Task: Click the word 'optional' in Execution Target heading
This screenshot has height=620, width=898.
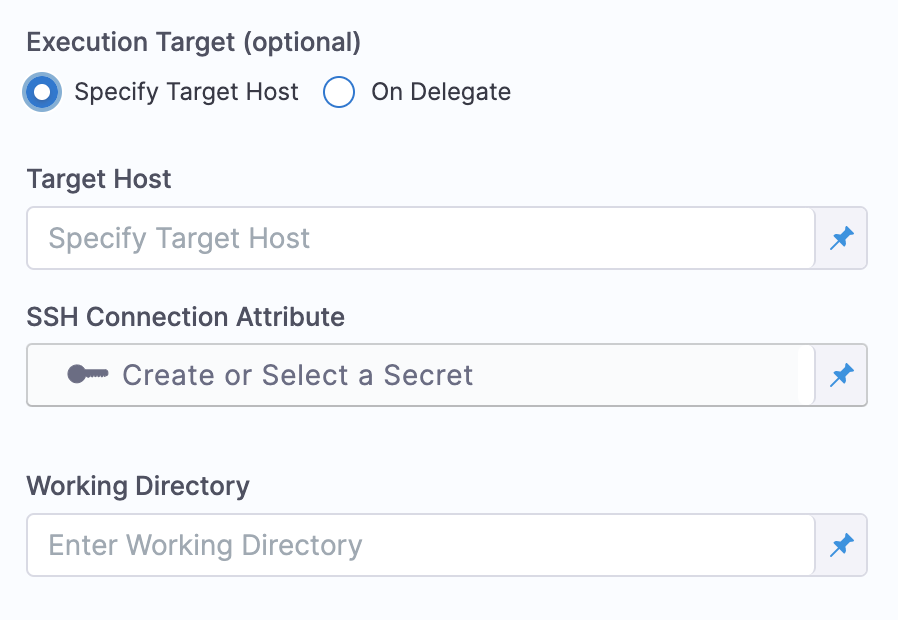Action: tap(304, 42)
